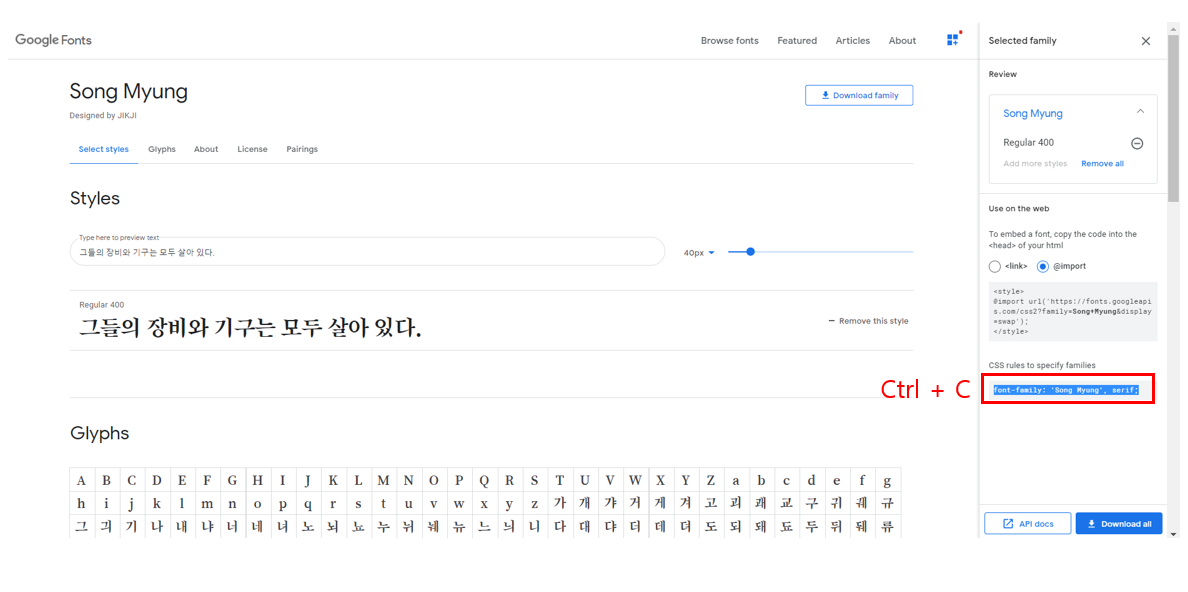
Task: Switch to the Select styles tab
Action: [x=104, y=149]
